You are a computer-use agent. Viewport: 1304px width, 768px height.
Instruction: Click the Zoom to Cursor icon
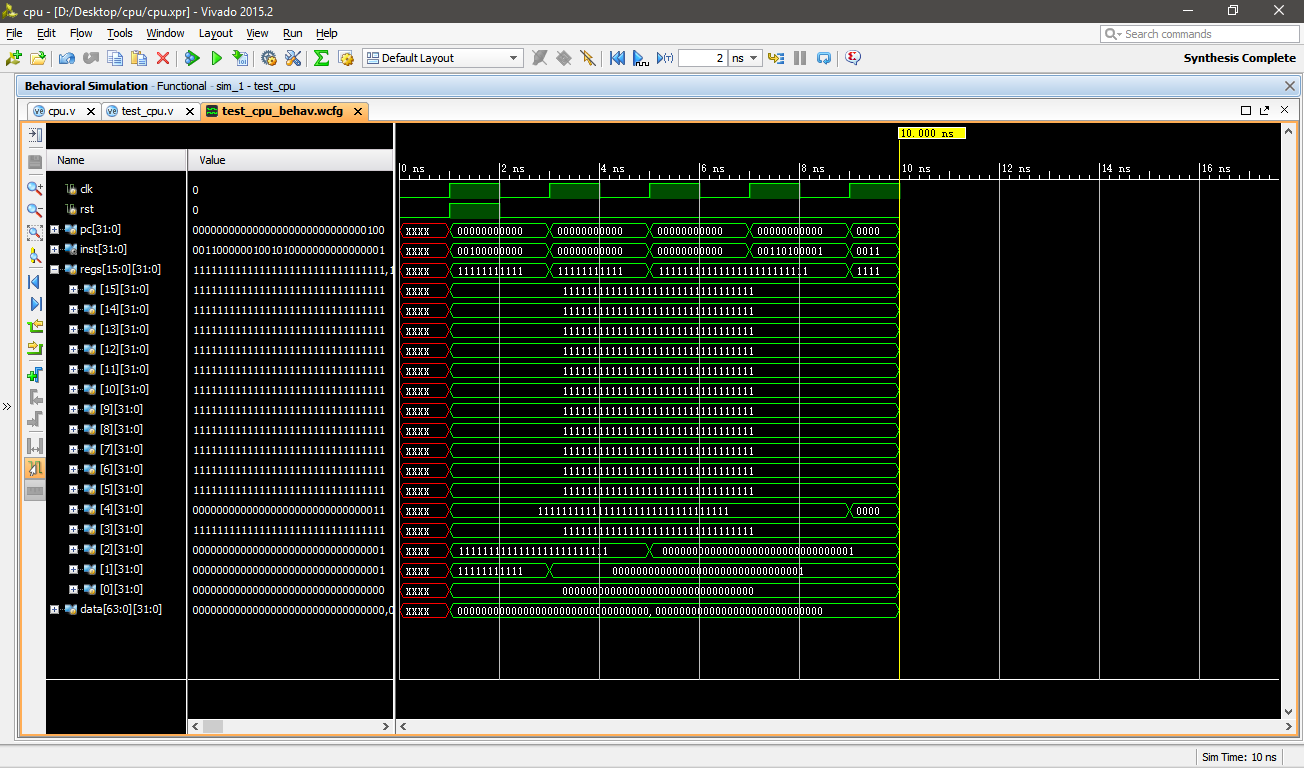(x=35, y=256)
